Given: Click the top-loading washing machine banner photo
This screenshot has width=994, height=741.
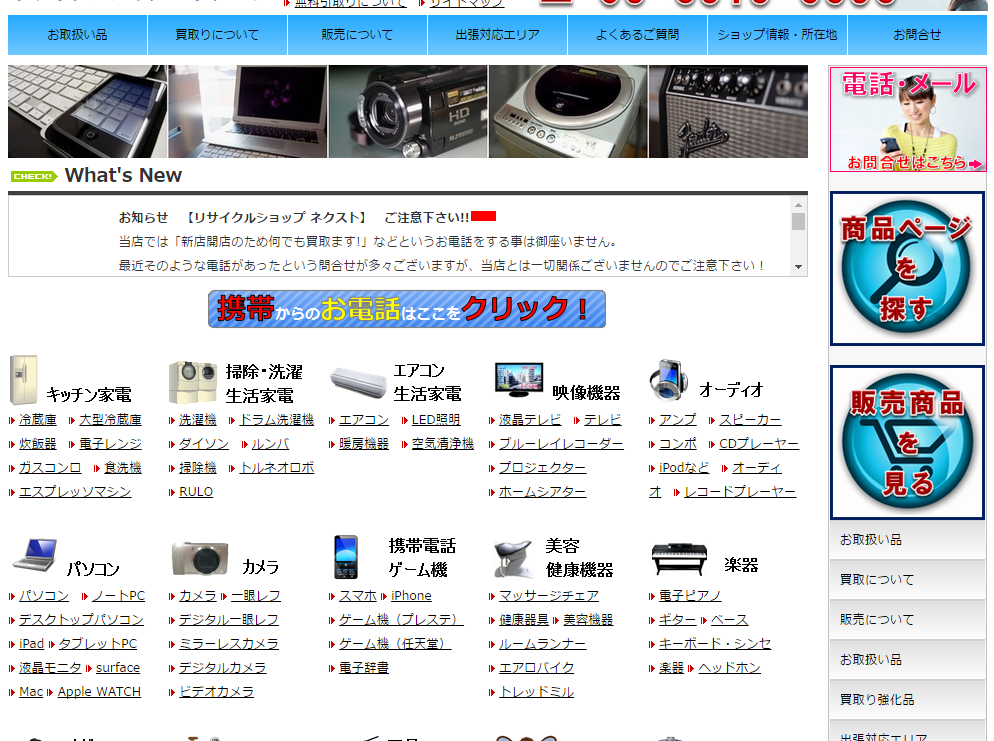Looking at the screenshot, I should (568, 112).
